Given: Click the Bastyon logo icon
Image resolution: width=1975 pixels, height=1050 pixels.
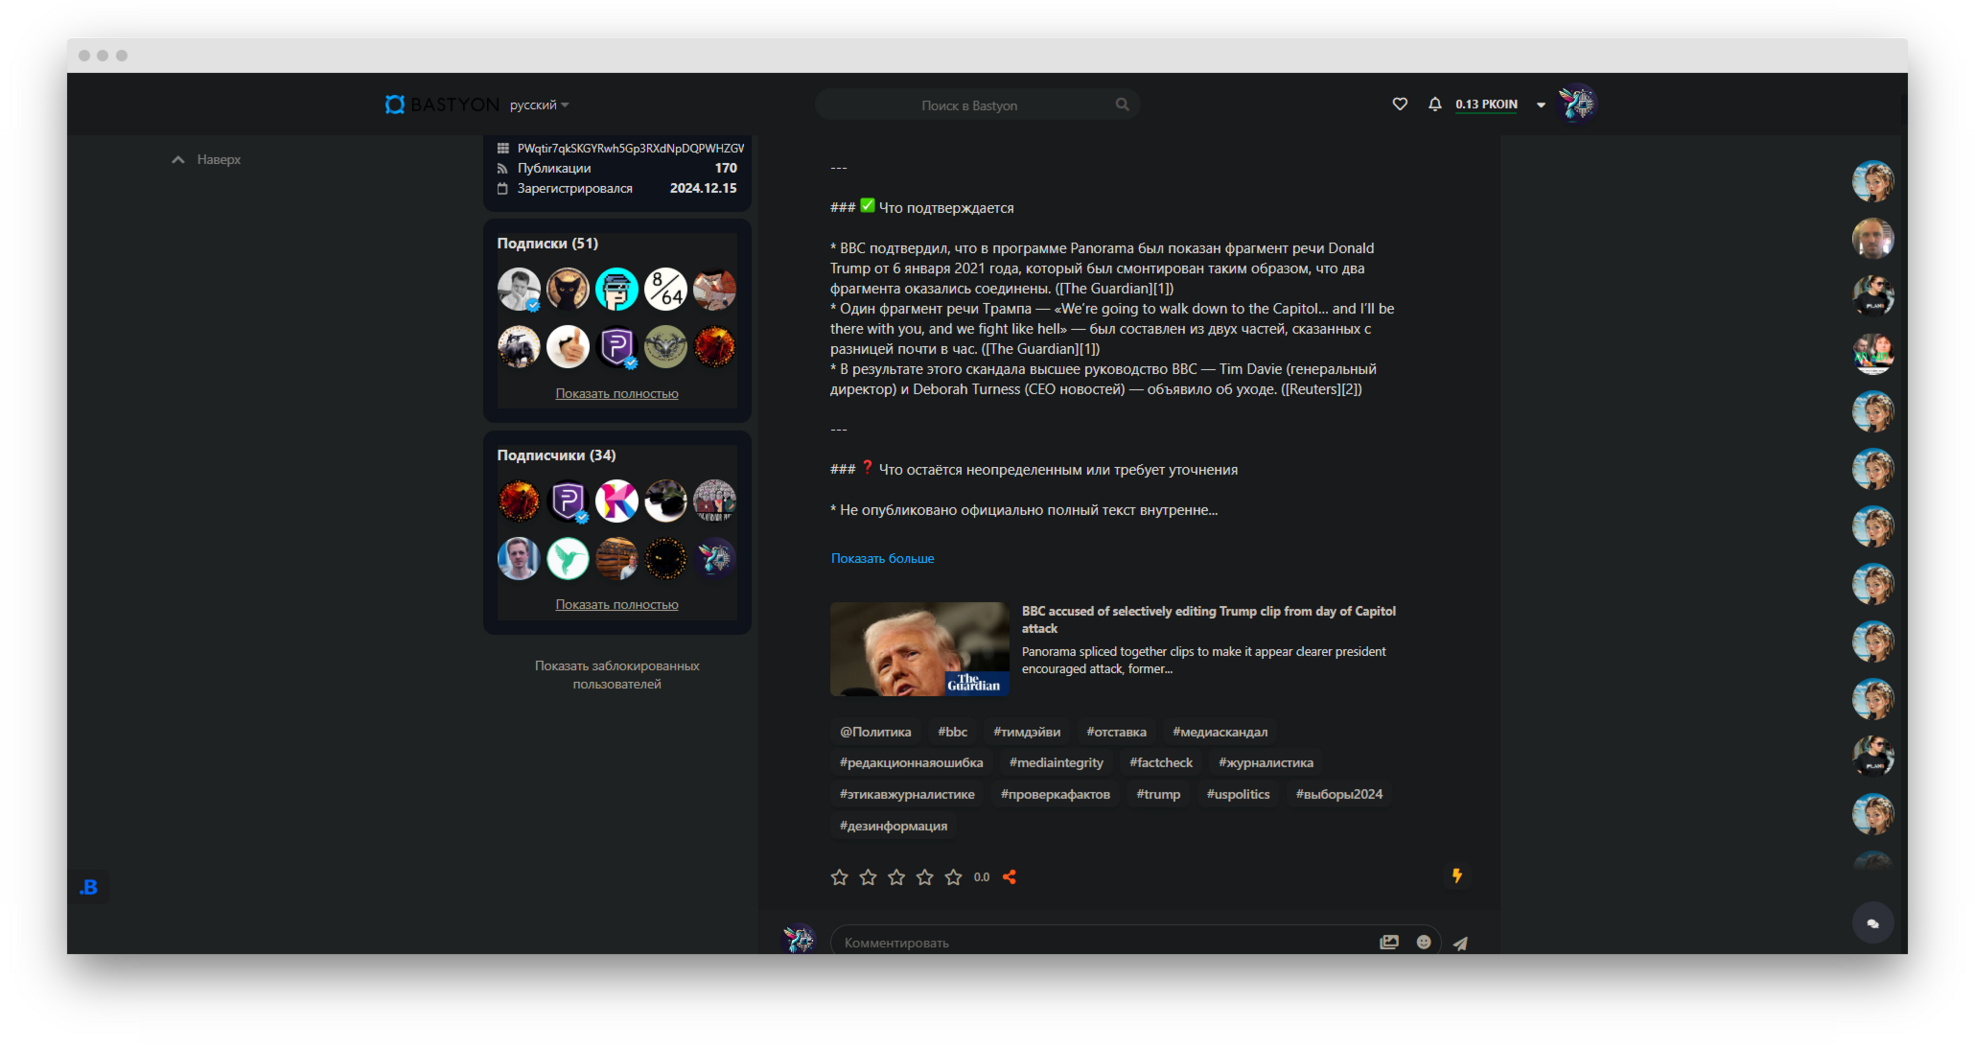Looking at the screenshot, I should point(395,105).
